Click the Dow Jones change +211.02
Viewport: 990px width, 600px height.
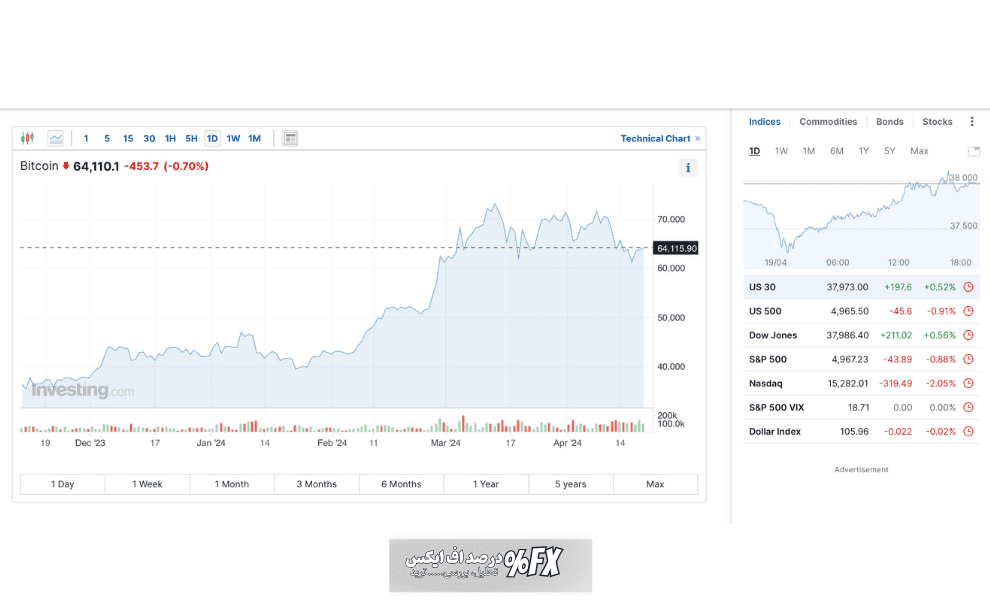(896, 335)
